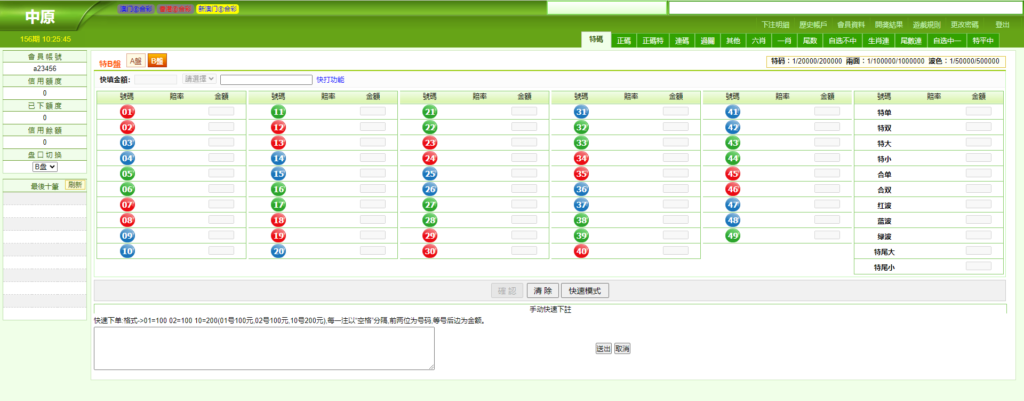
Task: Select green ball number 11
Action: pyautogui.click(x=279, y=112)
